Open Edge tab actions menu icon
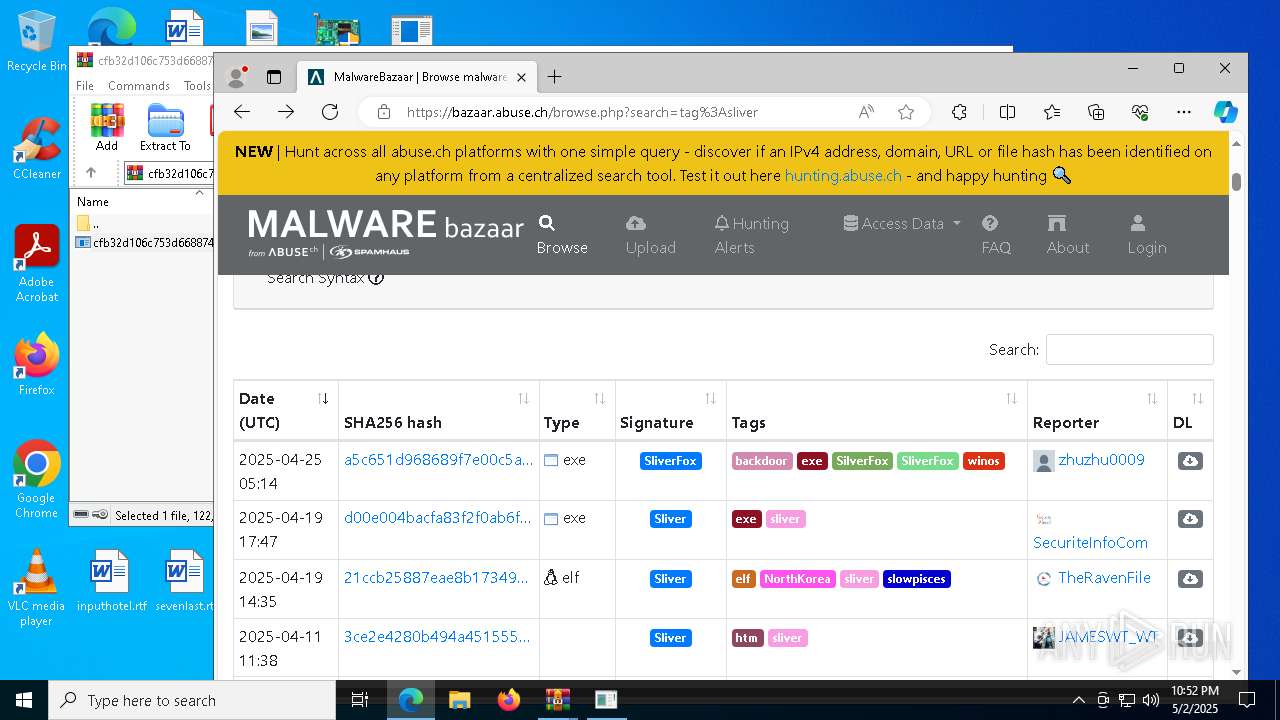This screenshot has height=720, width=1280. click(274, 76)
